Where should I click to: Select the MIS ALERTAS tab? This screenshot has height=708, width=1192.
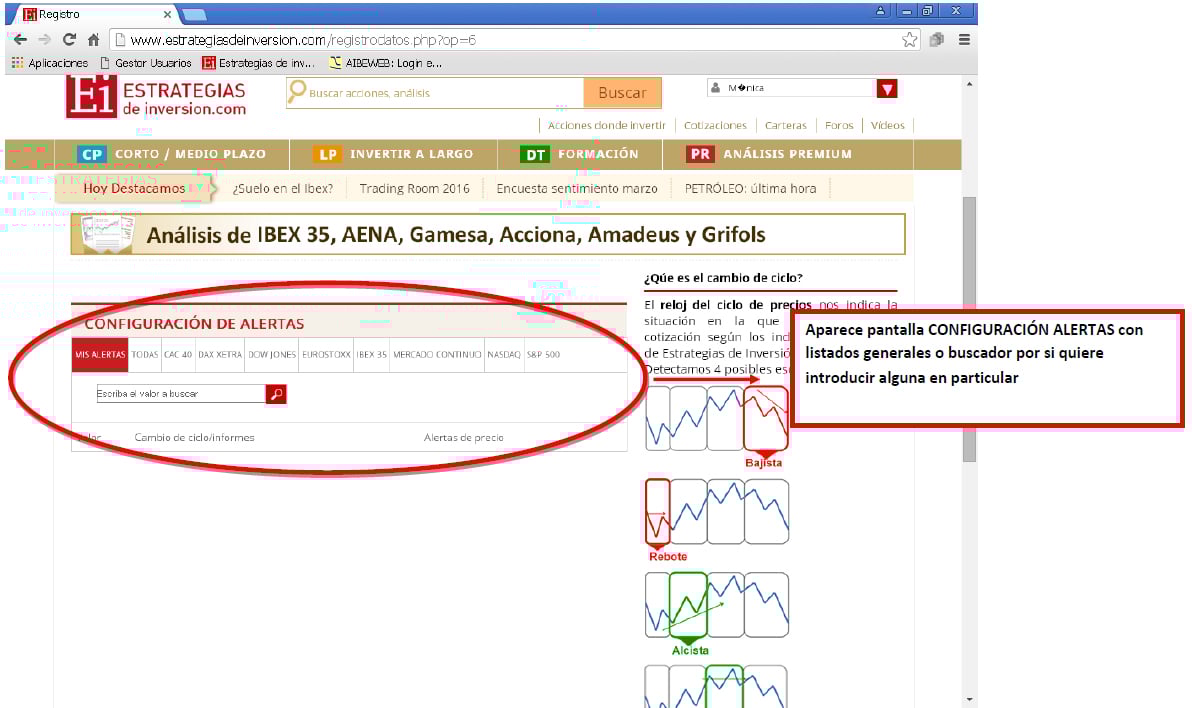click(x=100, y=355)
